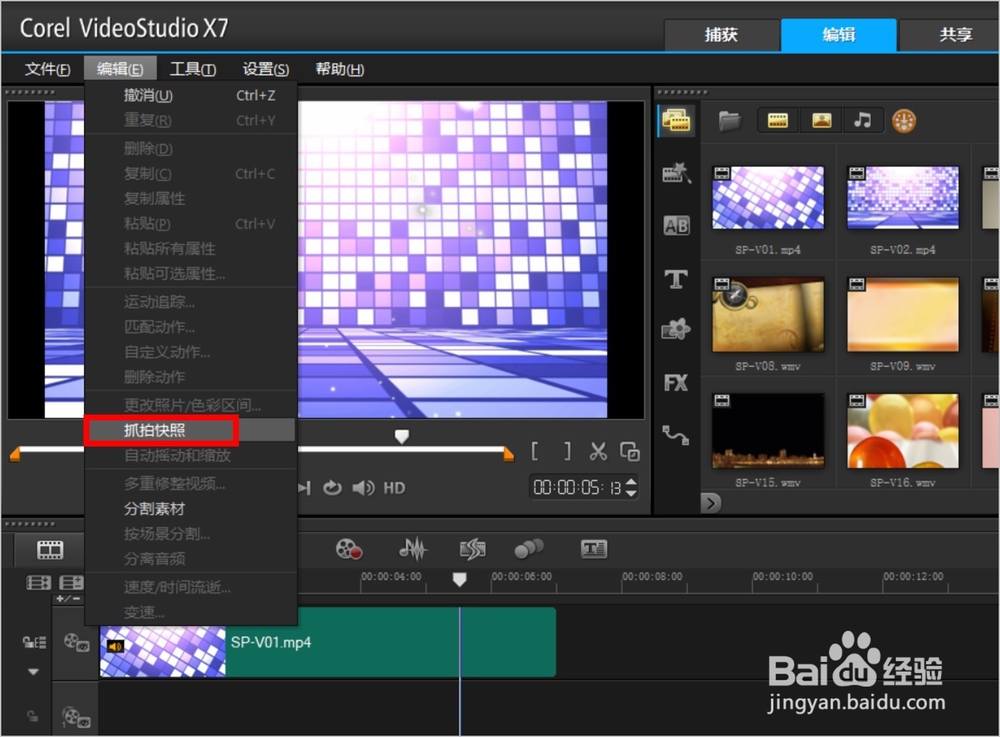Open the 文件 menu

point(47,69)
